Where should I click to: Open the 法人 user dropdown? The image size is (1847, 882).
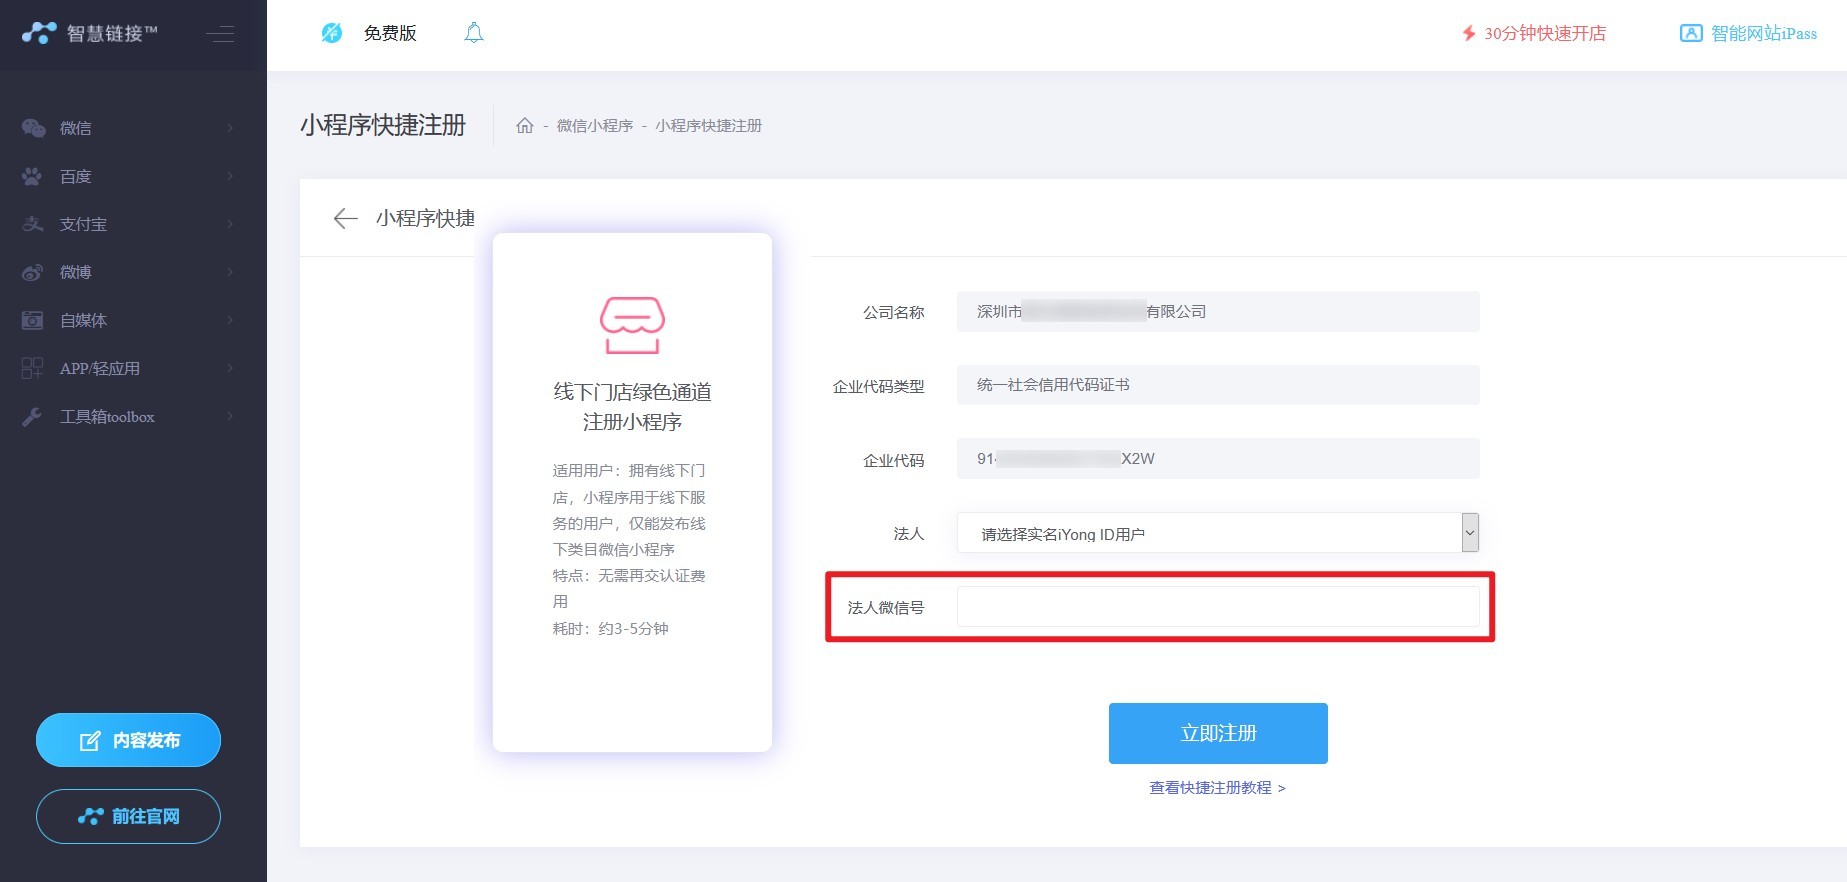(1217, 533)
